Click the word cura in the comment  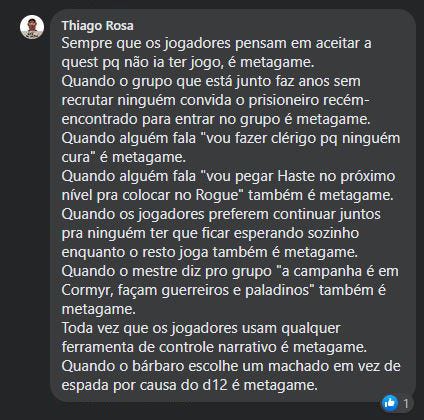click(x=76, y=157)
